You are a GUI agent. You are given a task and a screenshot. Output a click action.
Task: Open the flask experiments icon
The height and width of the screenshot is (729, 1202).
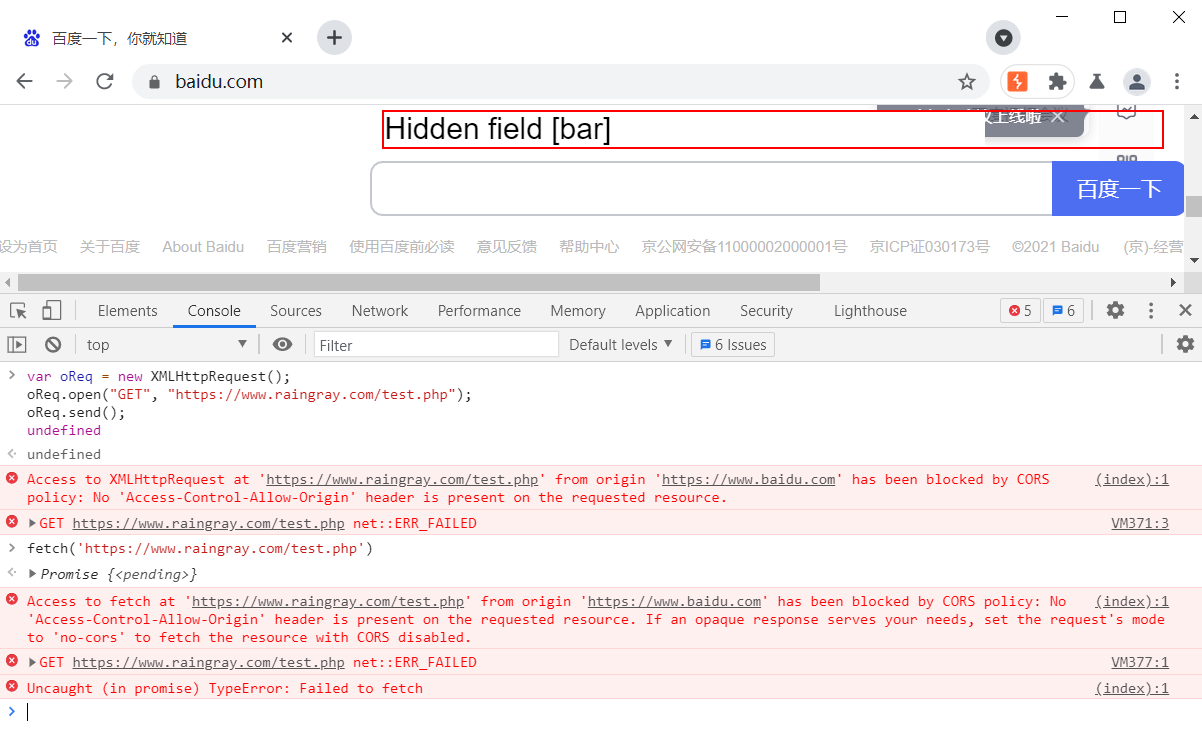(x=1097, y=82)
